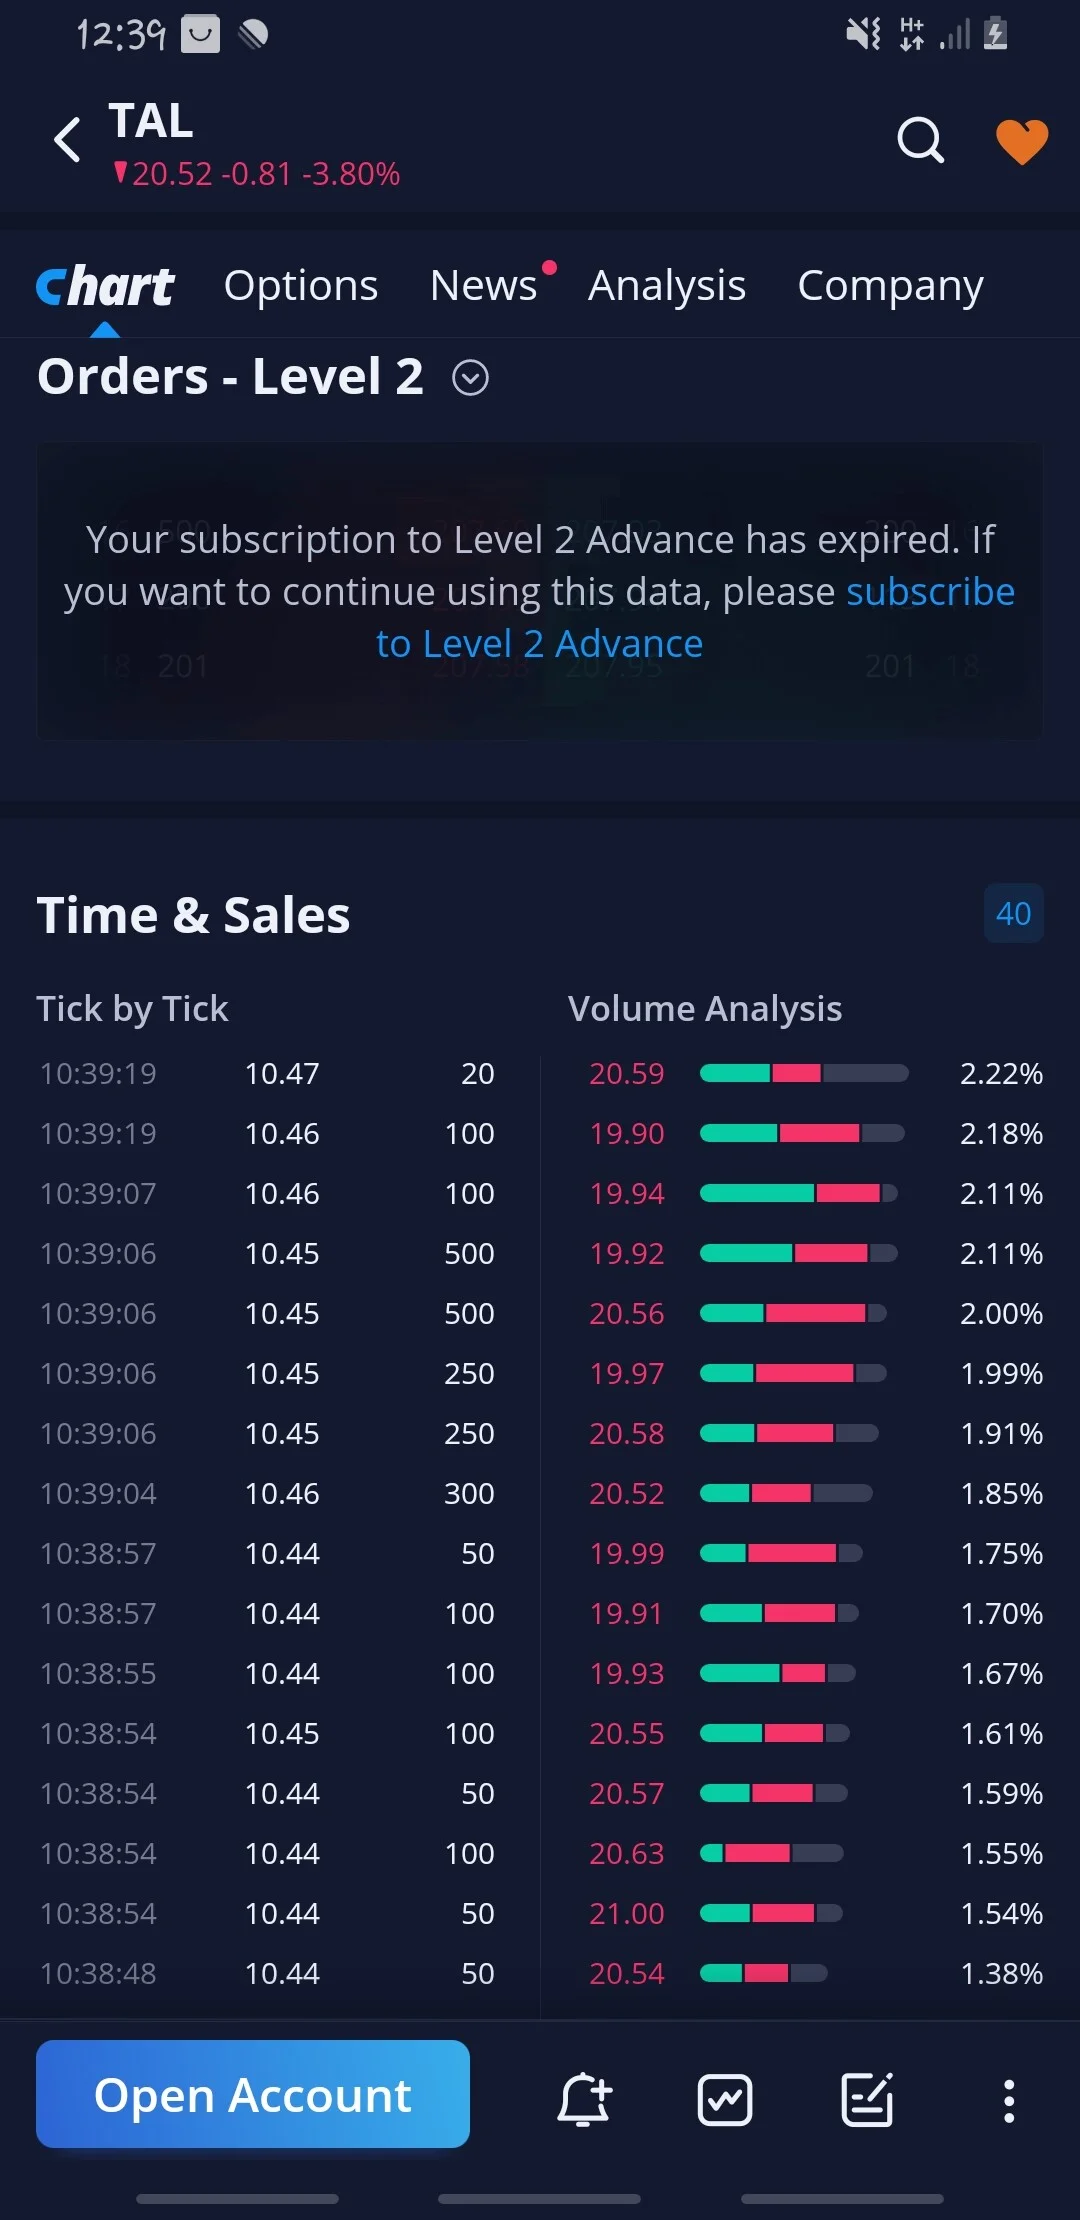This screenshot has height=2220, width=1080.
Task: Switch to the Options tab
Action: pyautogui.click(x=301, y=286)
